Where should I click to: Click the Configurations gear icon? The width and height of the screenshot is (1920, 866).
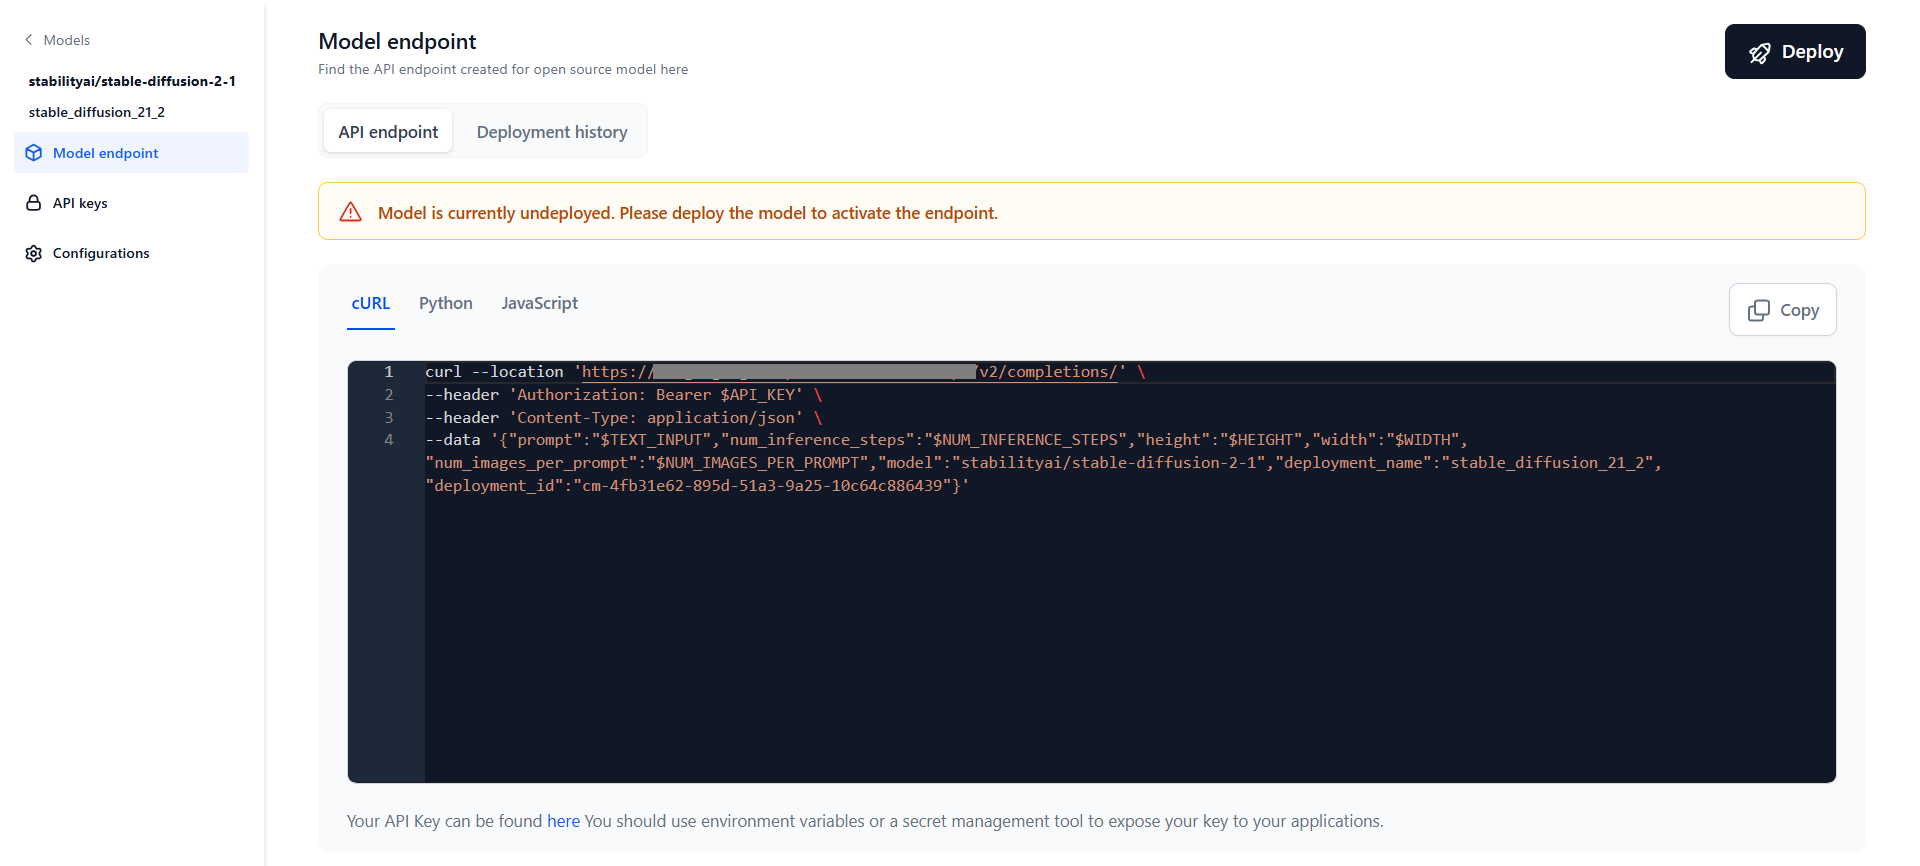pyautogui.click(x=34, y=253)
